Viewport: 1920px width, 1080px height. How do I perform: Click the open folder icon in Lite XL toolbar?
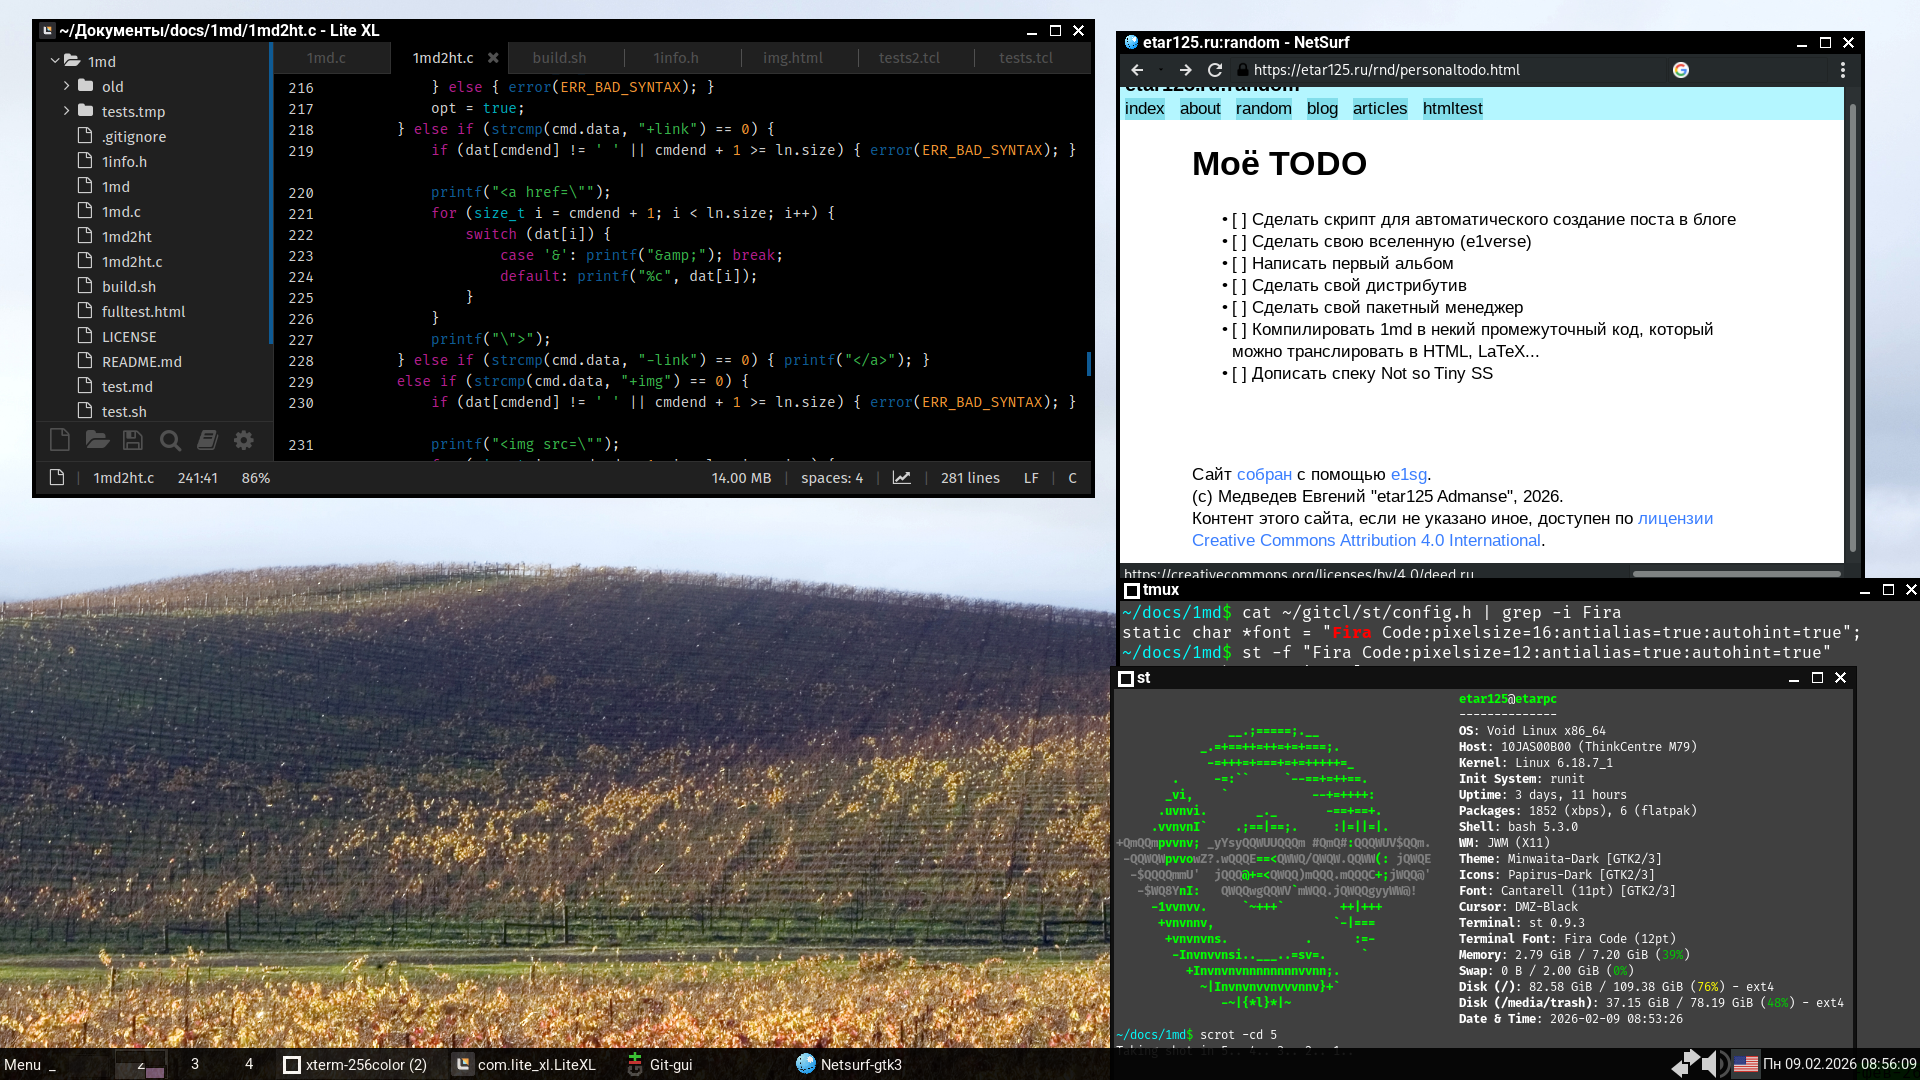point(97,440)
